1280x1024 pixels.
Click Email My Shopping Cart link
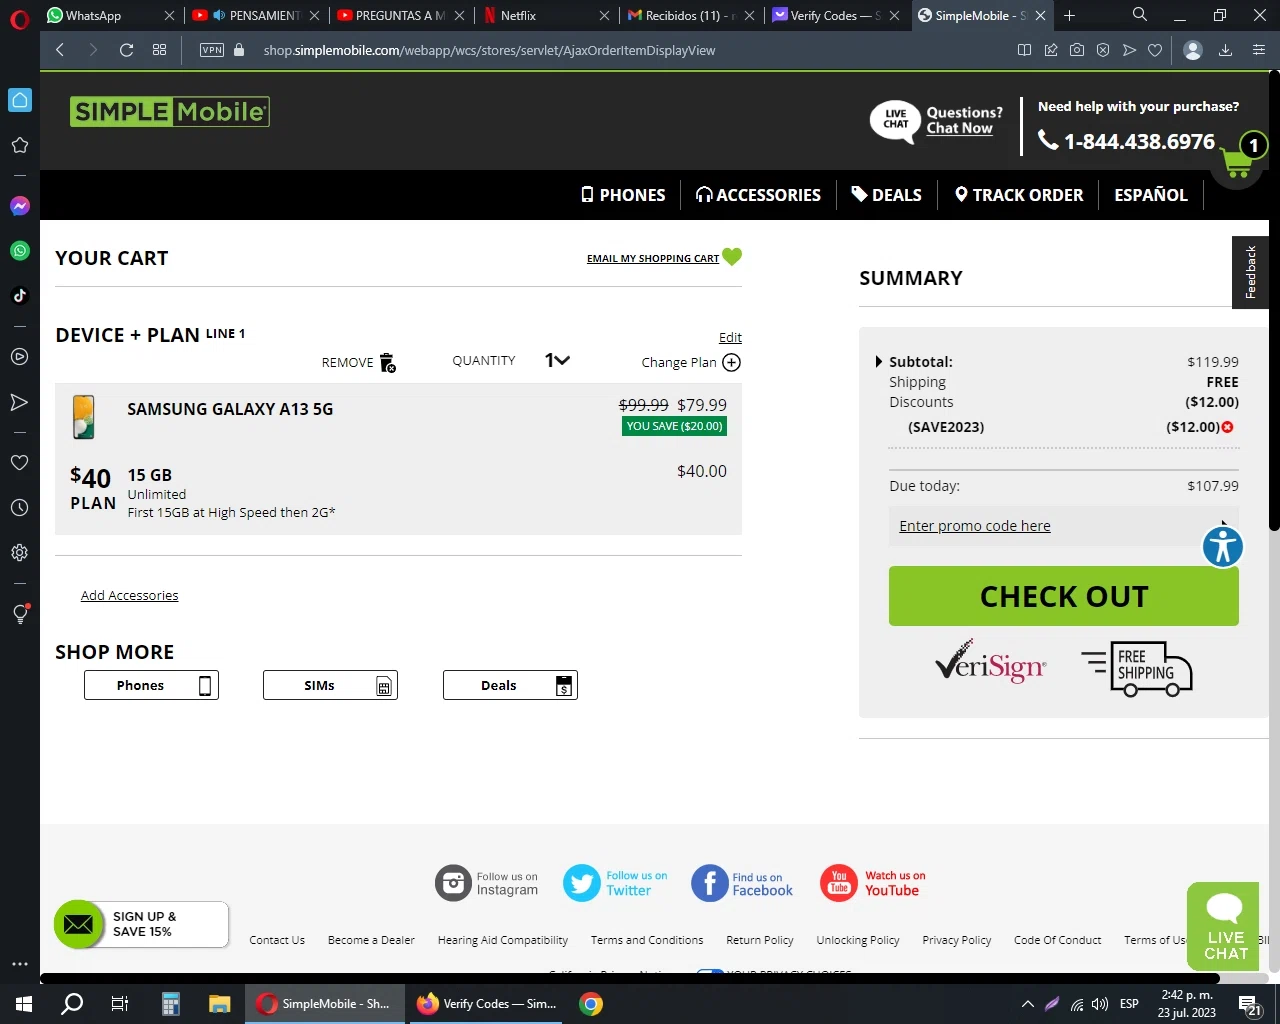pos(653,258)
